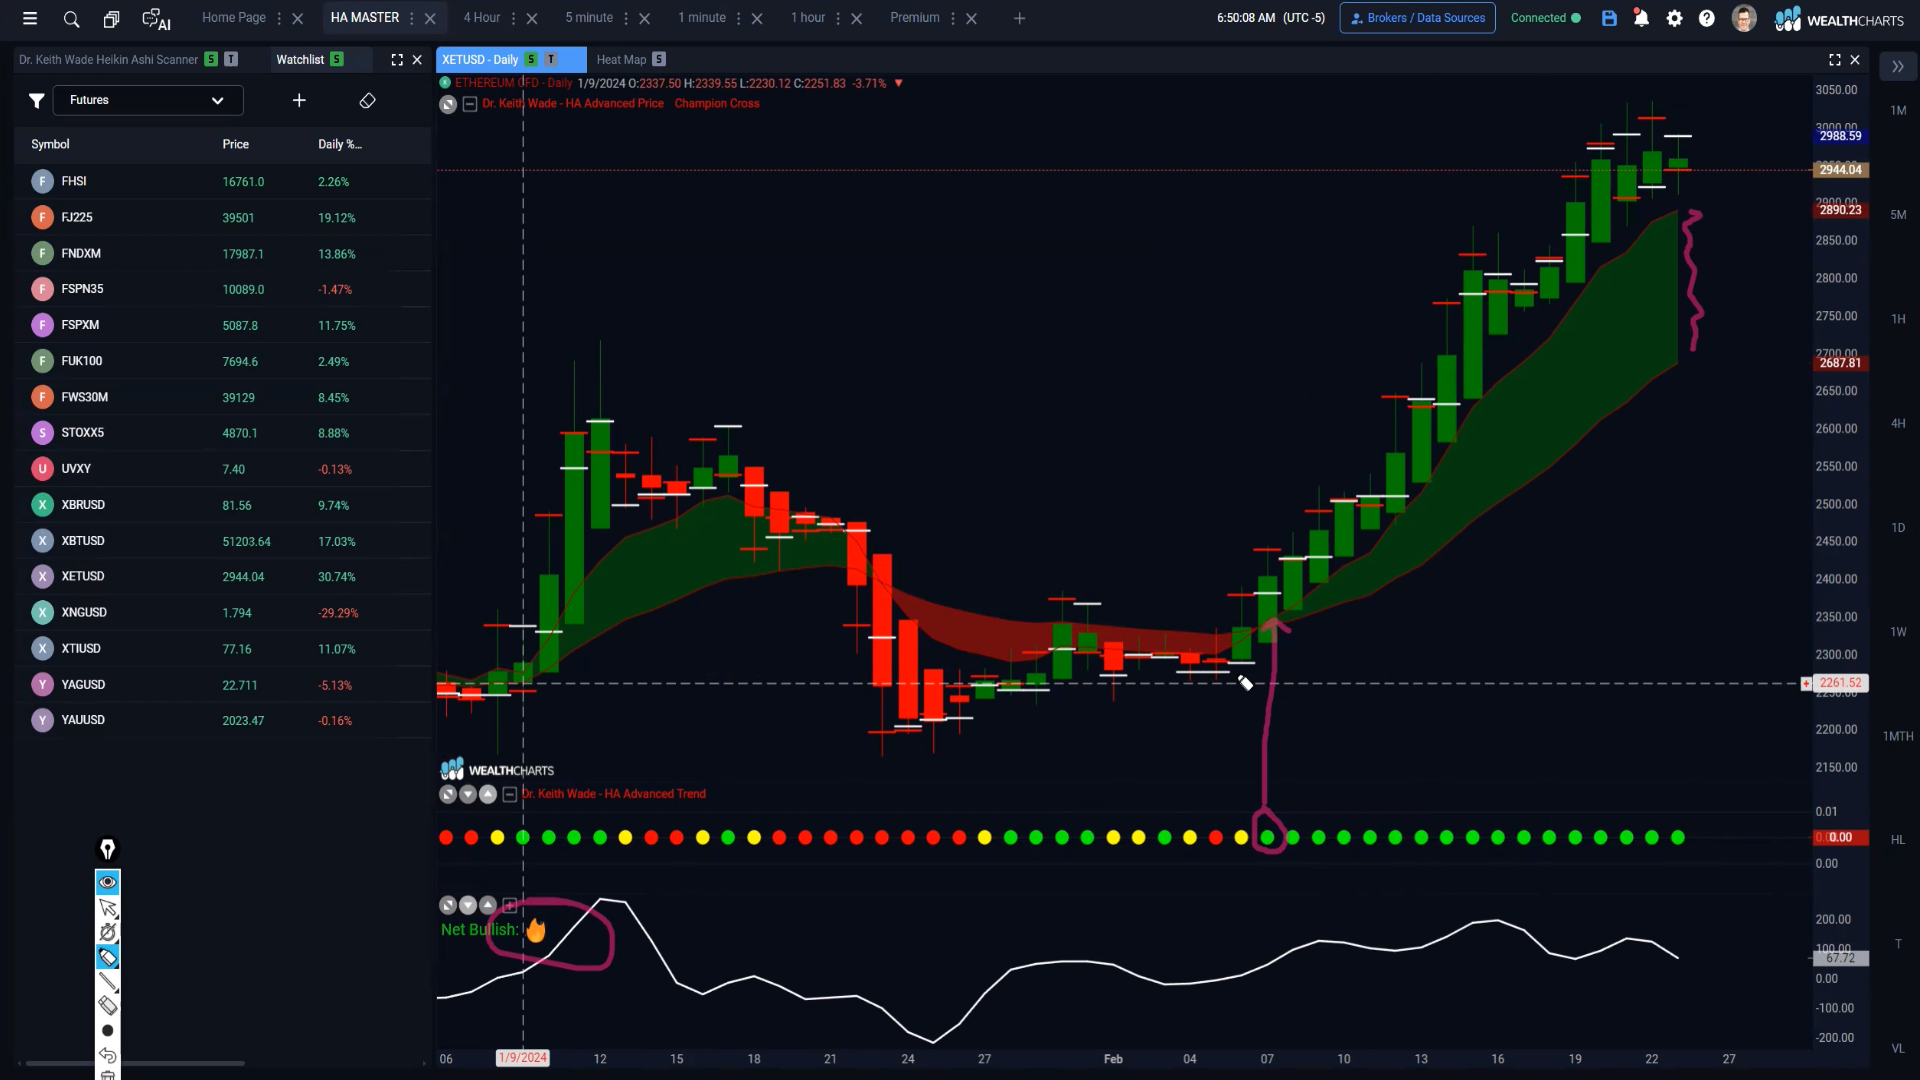
Task: Select the arrow pointer drawing tool
Action: 108,908
